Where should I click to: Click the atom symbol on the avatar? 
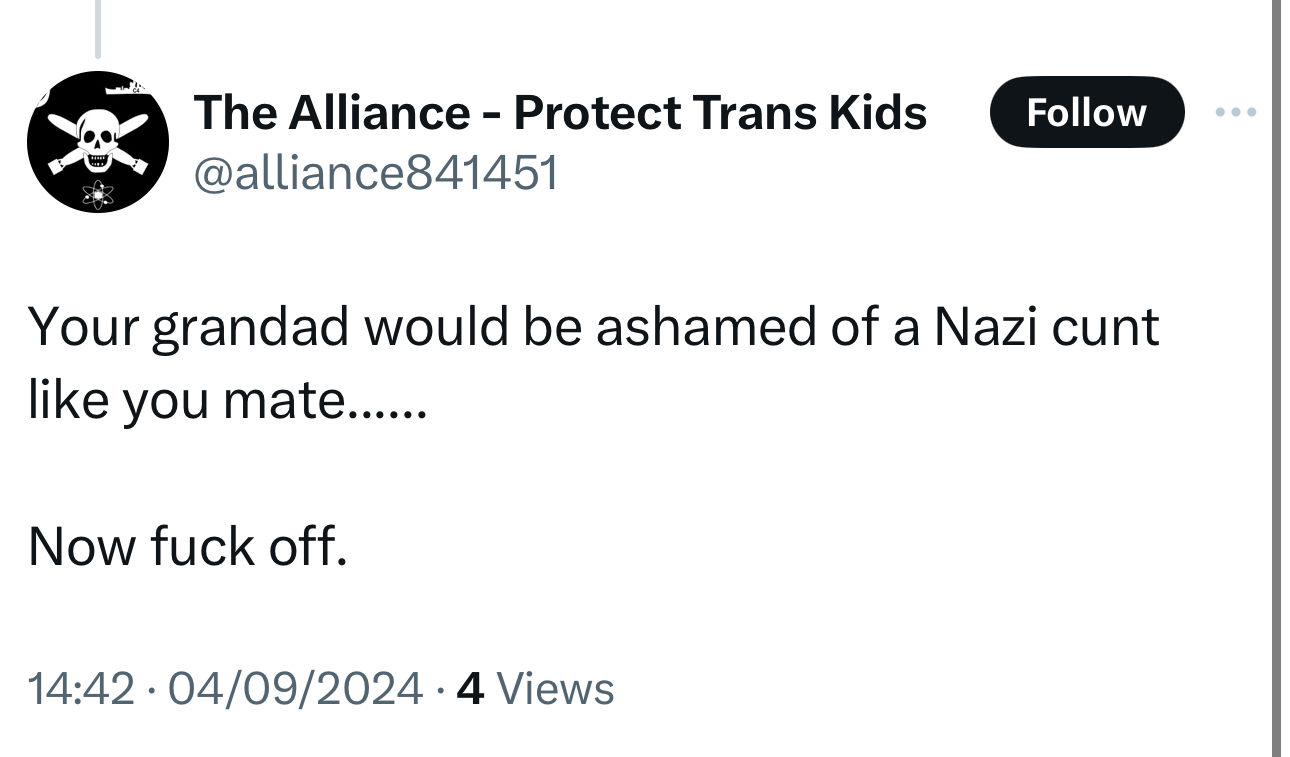97,193
